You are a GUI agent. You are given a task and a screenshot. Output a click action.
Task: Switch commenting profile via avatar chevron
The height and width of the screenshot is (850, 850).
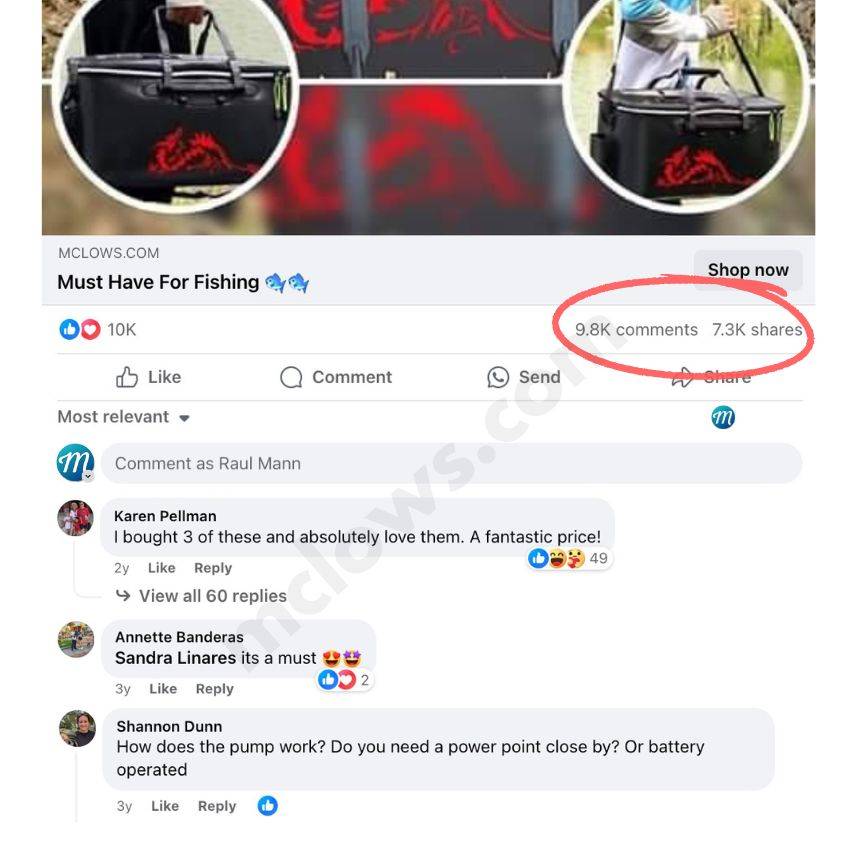point(88,476)
